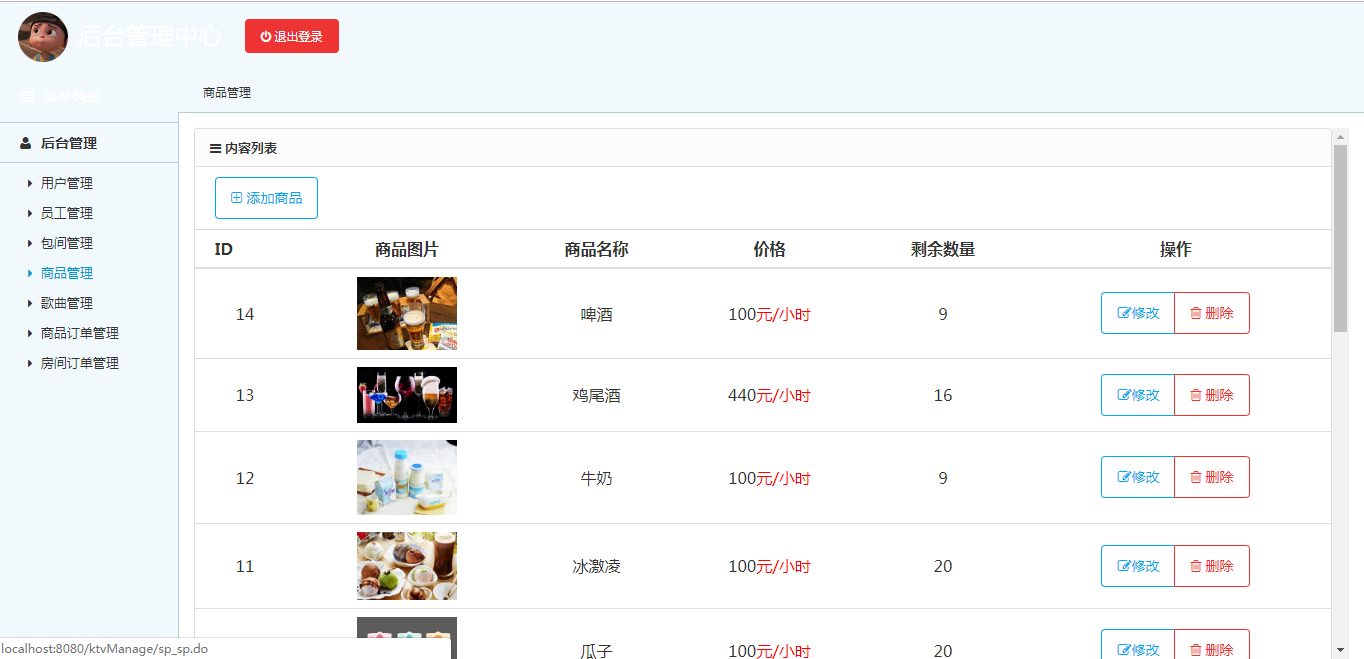
Task: Click the 商品图片 column header
Action: [407, 249]
